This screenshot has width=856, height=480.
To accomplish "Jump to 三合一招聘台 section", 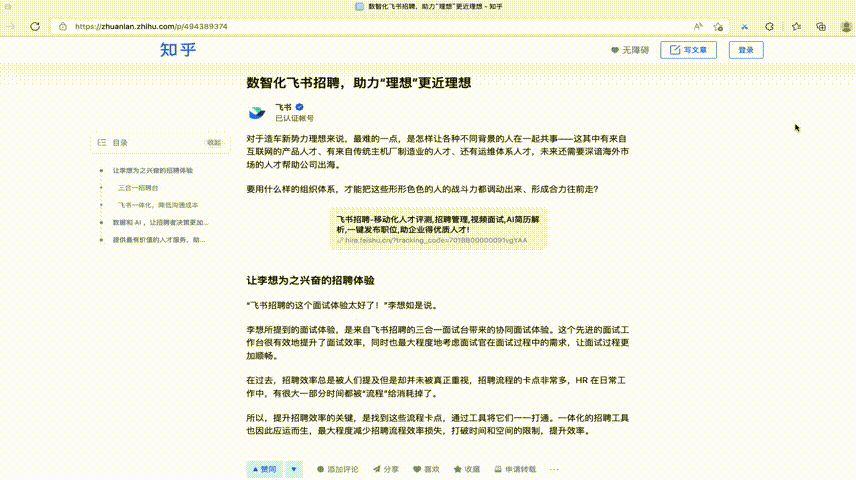I will 138,188.
